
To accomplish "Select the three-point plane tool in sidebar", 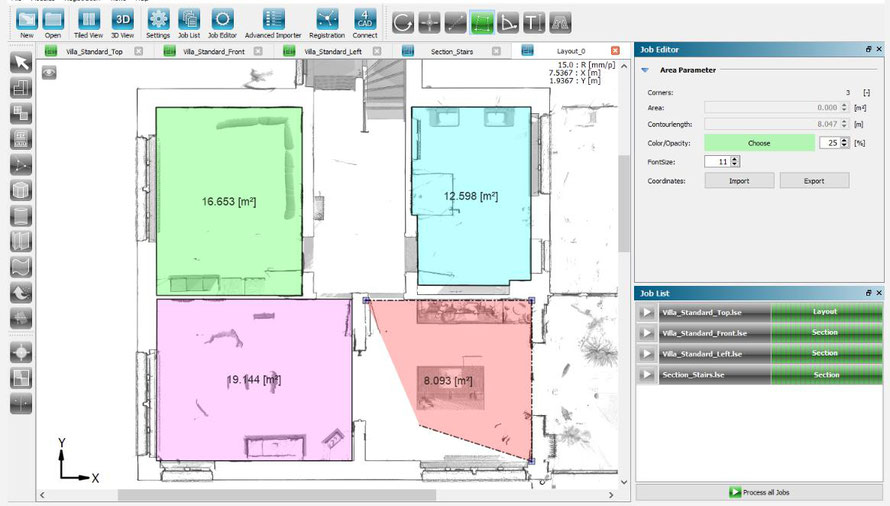I will coord(21,165).
